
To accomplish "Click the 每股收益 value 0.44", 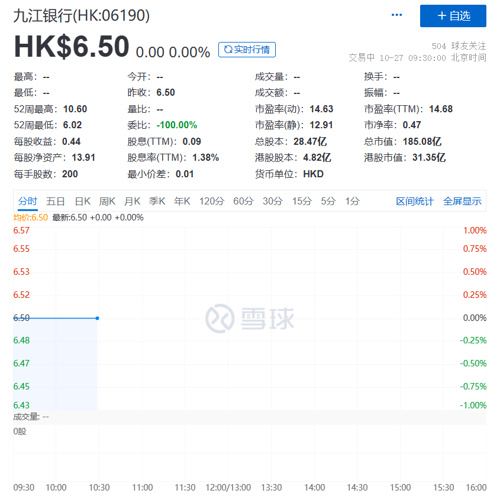I will click(71, 141).
